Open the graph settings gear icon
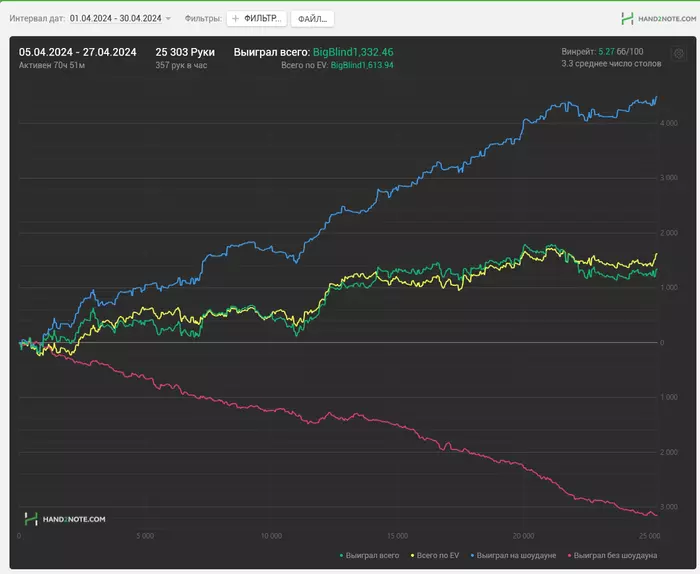Screen dimensions: 700x574 pyautogui.click(x=679, y=53)
